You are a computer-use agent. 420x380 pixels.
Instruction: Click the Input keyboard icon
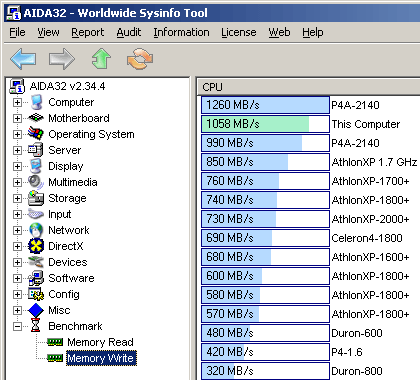click(36, 214)
